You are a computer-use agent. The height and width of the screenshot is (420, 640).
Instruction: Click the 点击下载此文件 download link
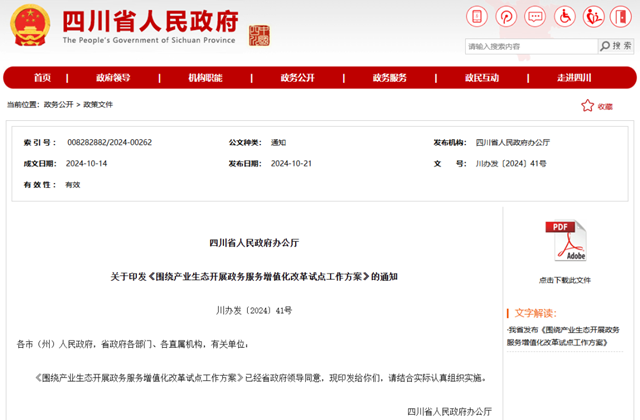(565, 280)
